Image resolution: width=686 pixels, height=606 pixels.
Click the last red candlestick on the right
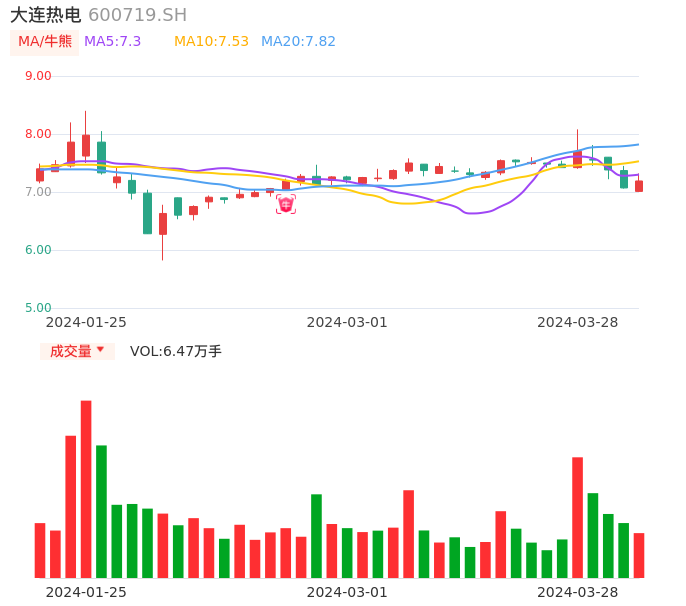point(639,186)
